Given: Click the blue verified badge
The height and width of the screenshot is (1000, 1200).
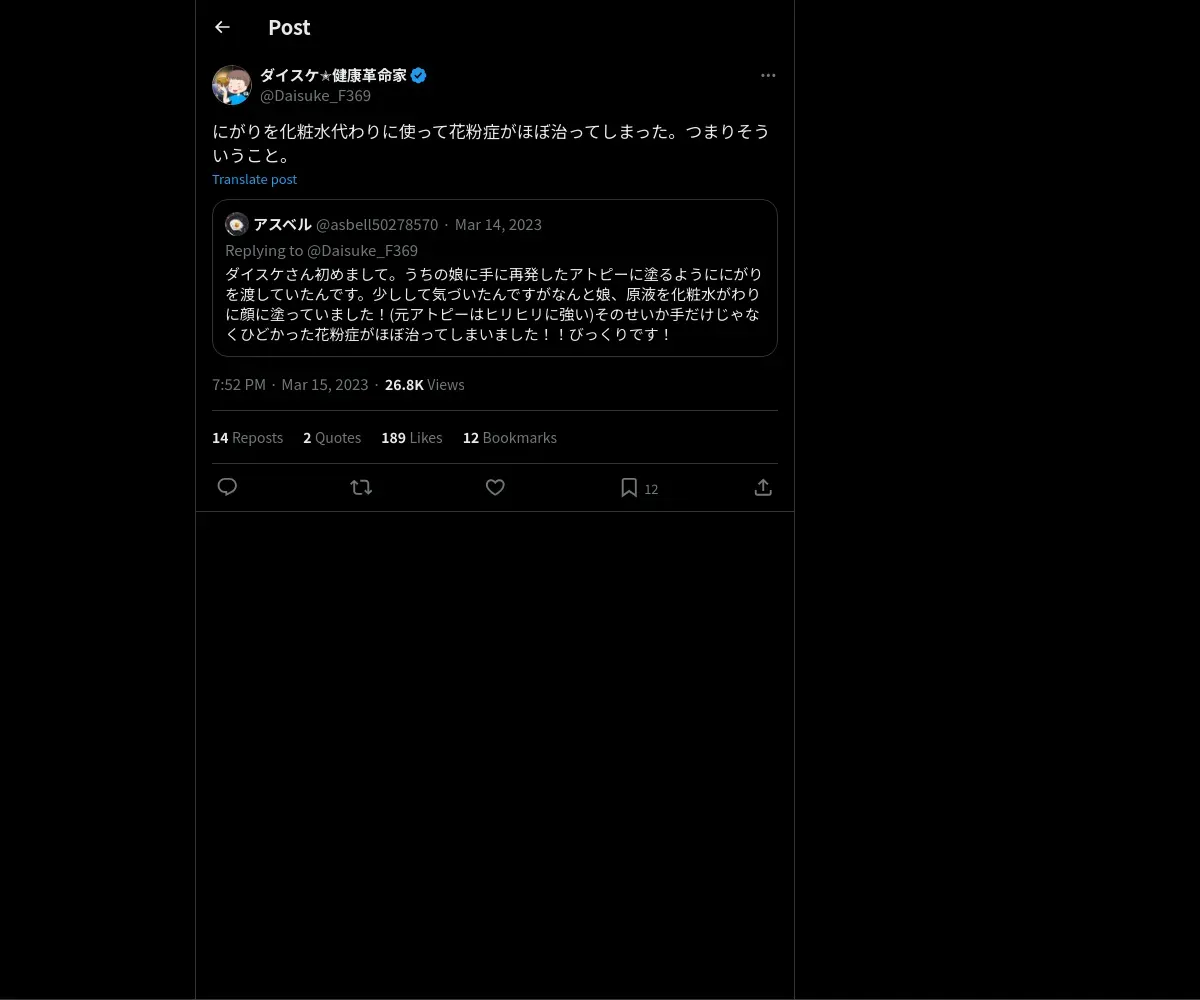Looking at the screenshot, I should (x=419, y=75).
